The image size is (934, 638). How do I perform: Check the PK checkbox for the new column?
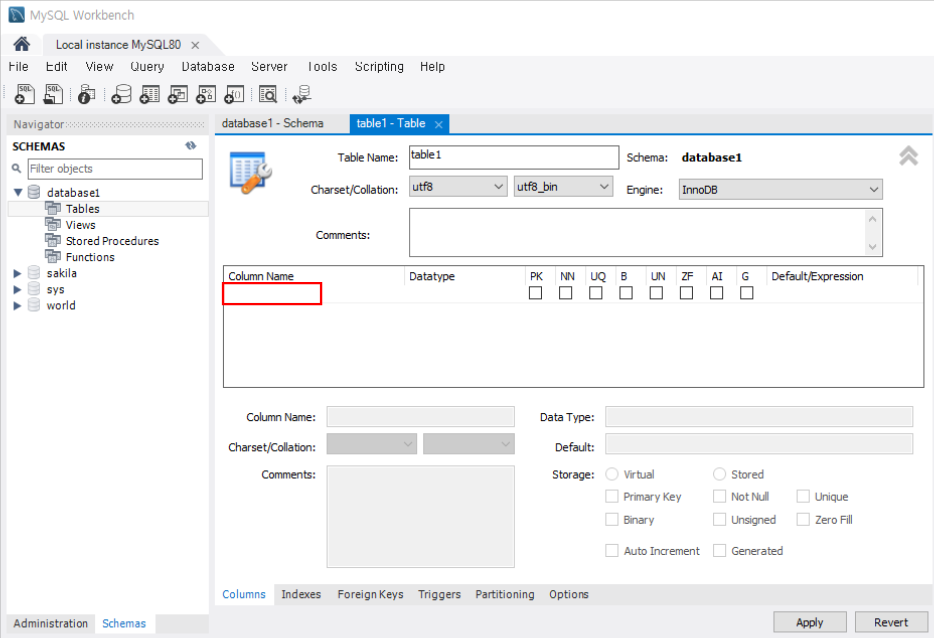coord(535,292)
